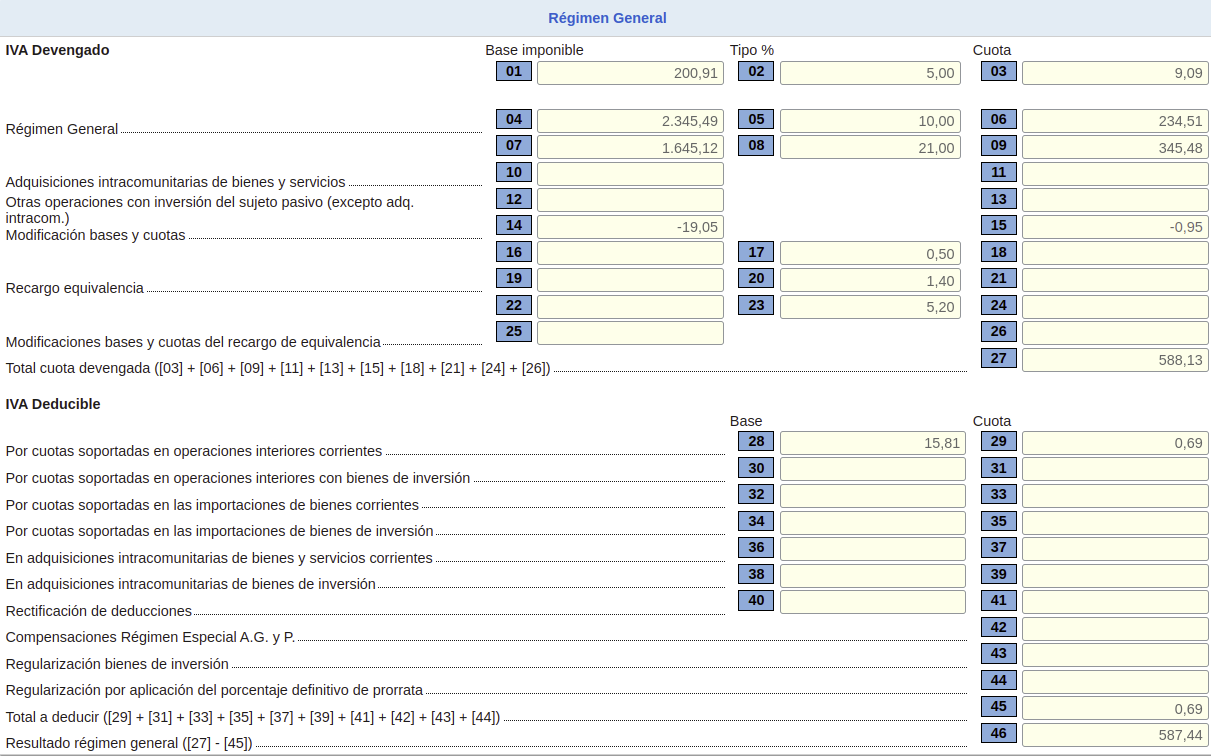Click rectificación de deducciones cuota field 41
This screenshot has height=756, width=1211.
click(1115, 602)
